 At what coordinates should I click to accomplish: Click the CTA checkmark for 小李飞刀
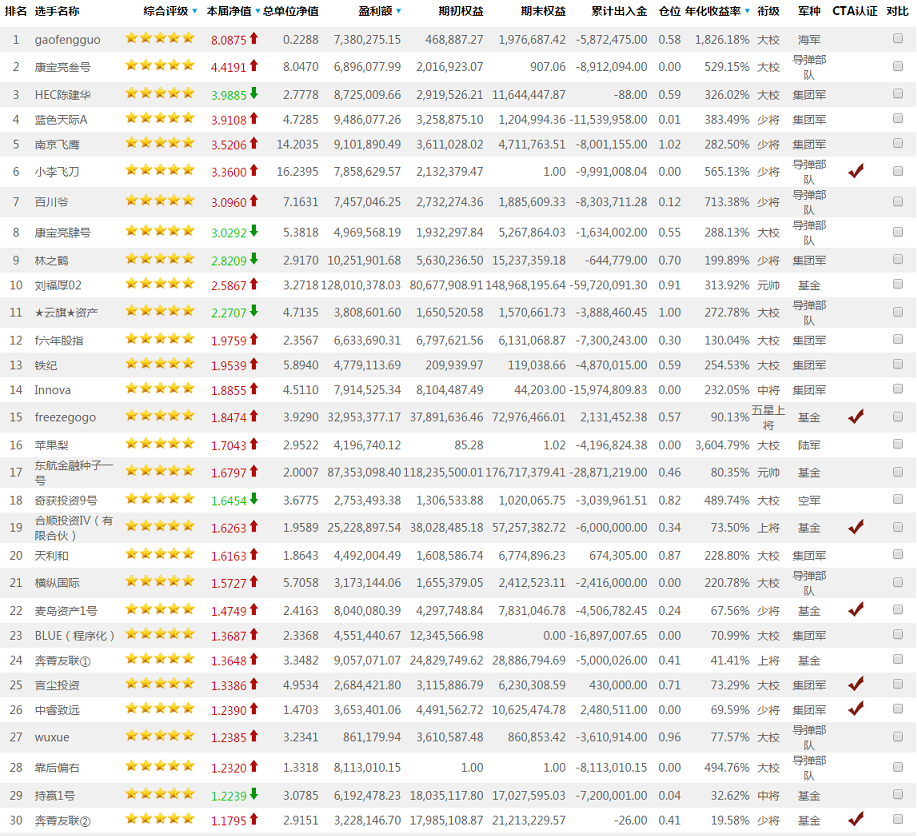tap(856, 171)
